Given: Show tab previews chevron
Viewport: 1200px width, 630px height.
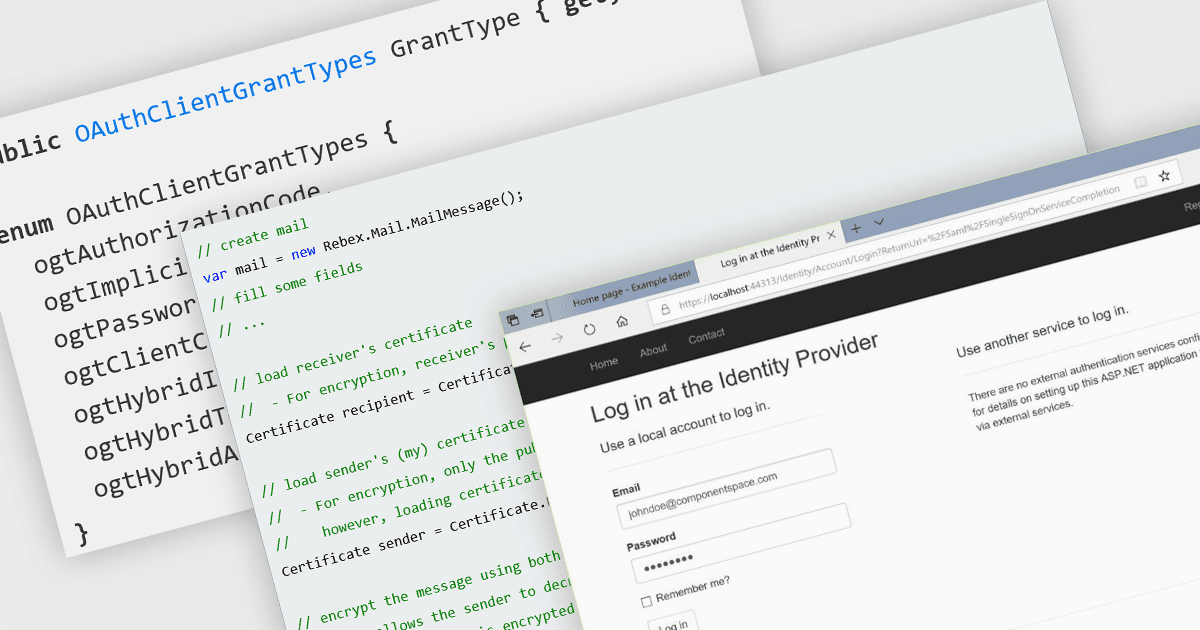Looking at the screenshot, I should click(x=880, y=222).
